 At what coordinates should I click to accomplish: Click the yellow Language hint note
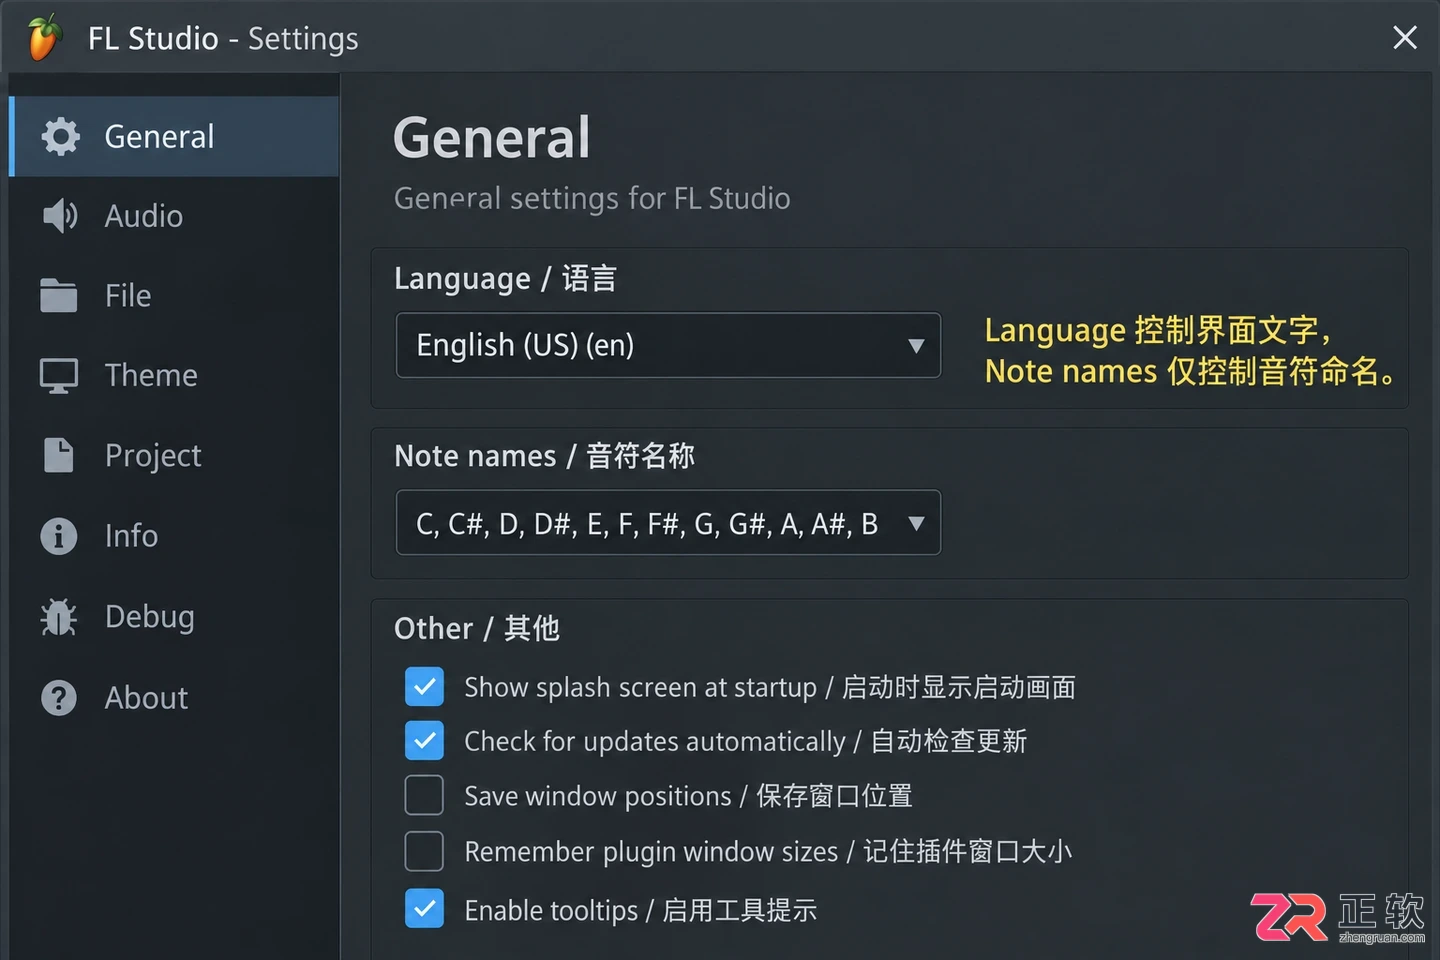1190,350
